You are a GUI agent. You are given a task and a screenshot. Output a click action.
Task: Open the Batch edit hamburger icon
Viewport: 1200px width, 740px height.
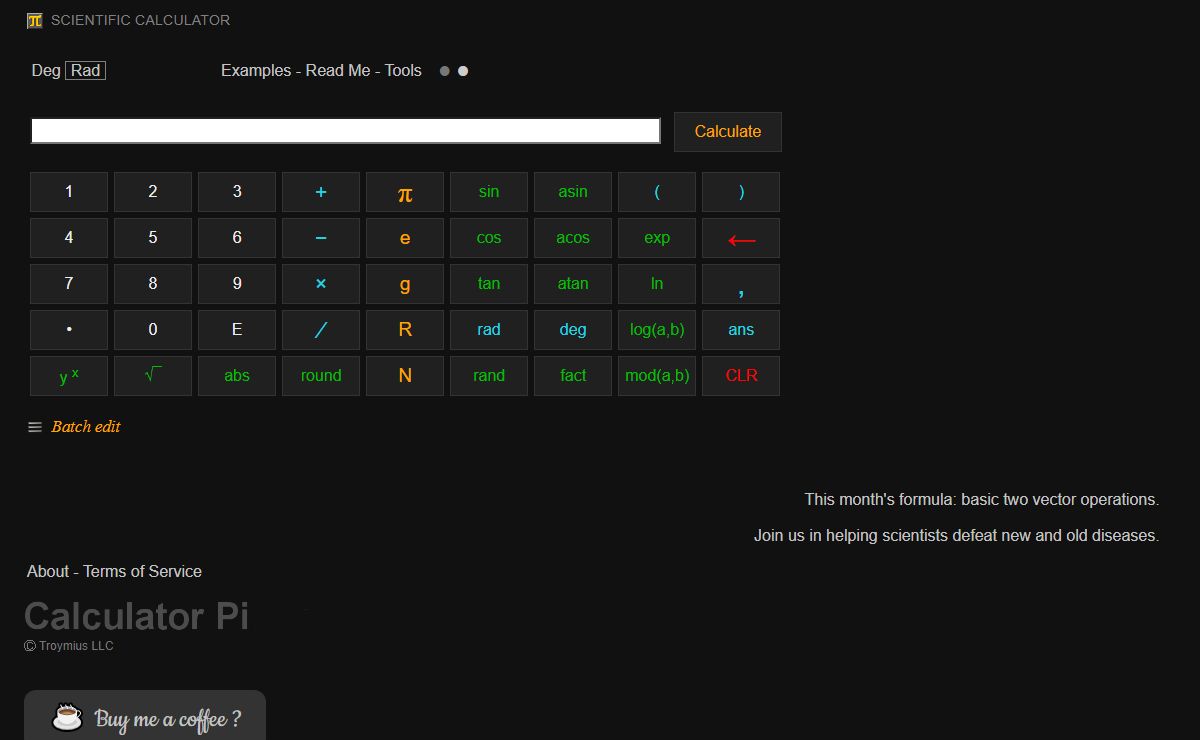pyautogui.click(x=35, y=427)
